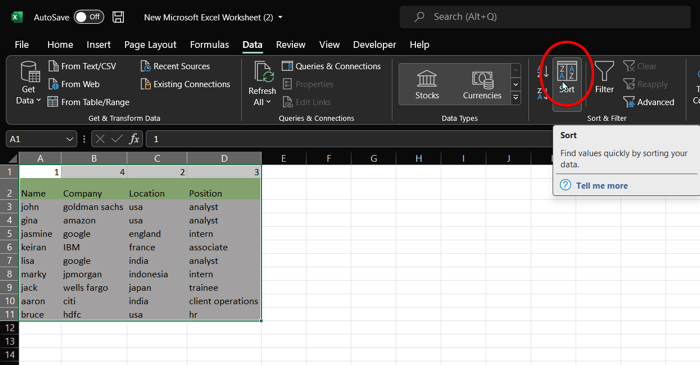The height and width of the screenshot is (365, 700).
Task: Open the Help tab
Action: click(419, 45)
